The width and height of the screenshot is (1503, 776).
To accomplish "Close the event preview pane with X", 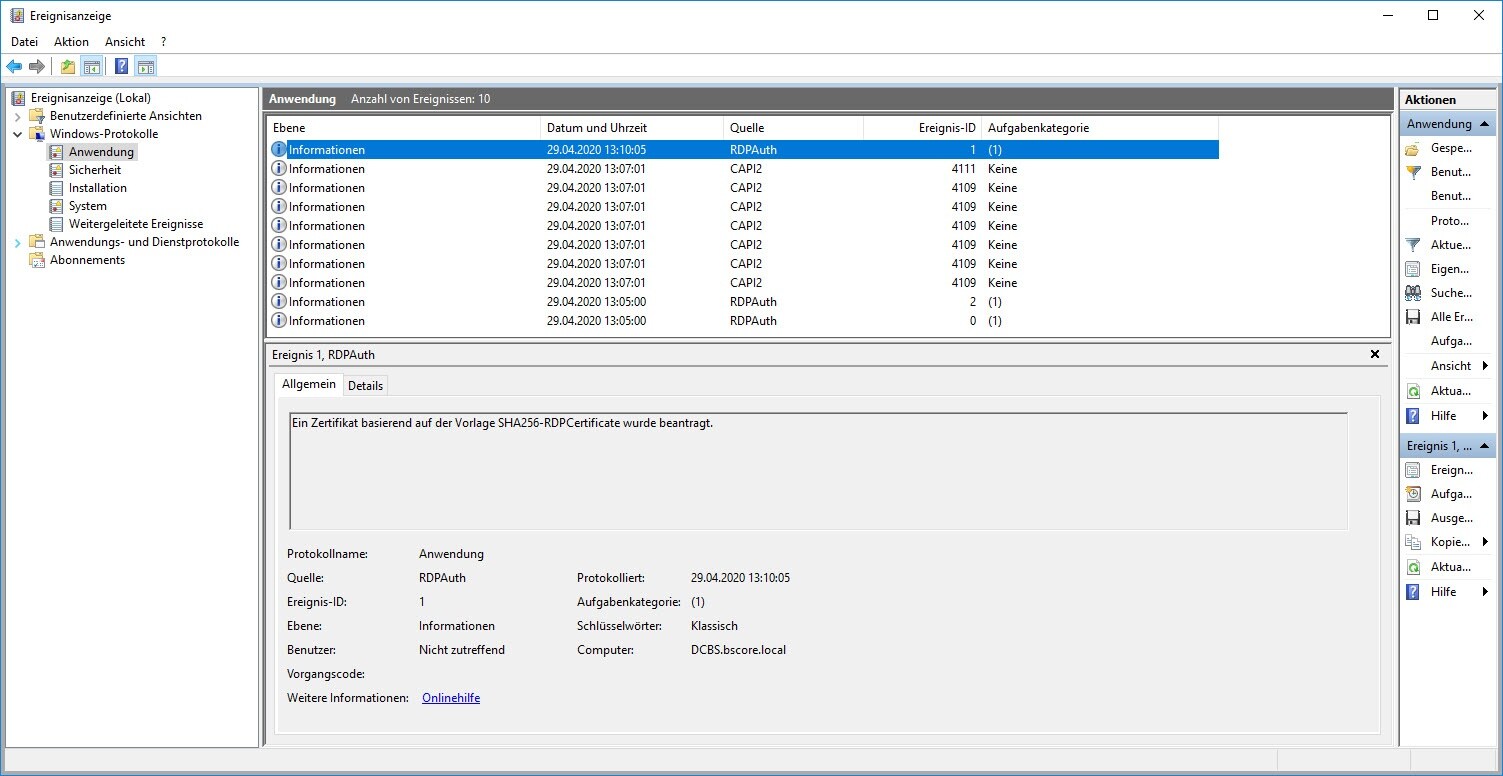I will [1374, 354].
